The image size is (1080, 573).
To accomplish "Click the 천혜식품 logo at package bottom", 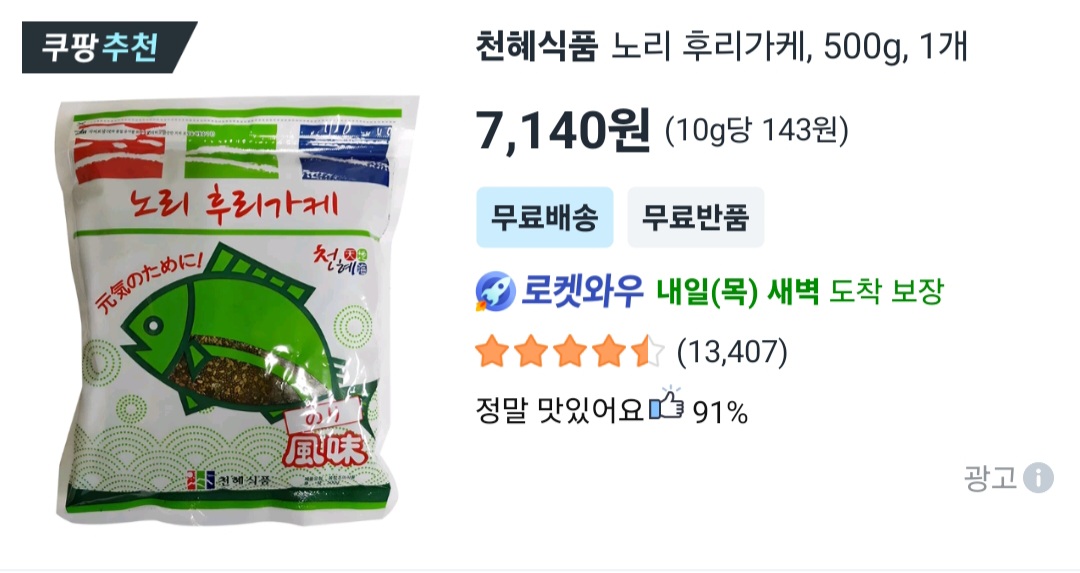I will (227, 479).
